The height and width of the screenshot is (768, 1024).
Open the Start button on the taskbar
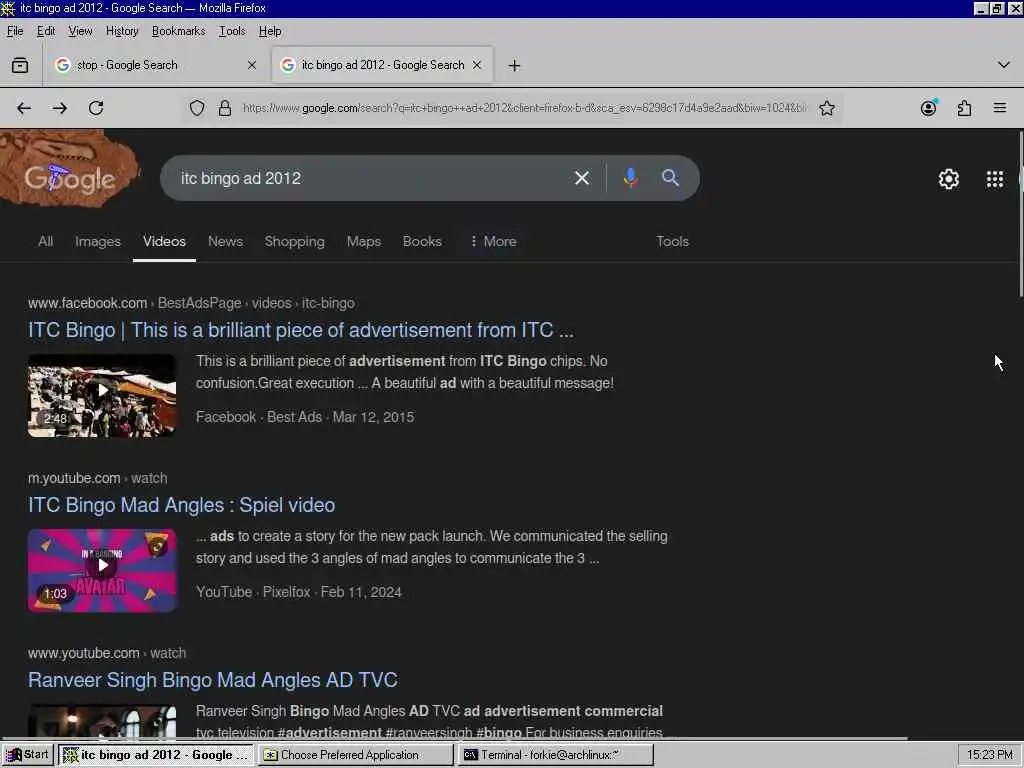[x=27, y=755]
